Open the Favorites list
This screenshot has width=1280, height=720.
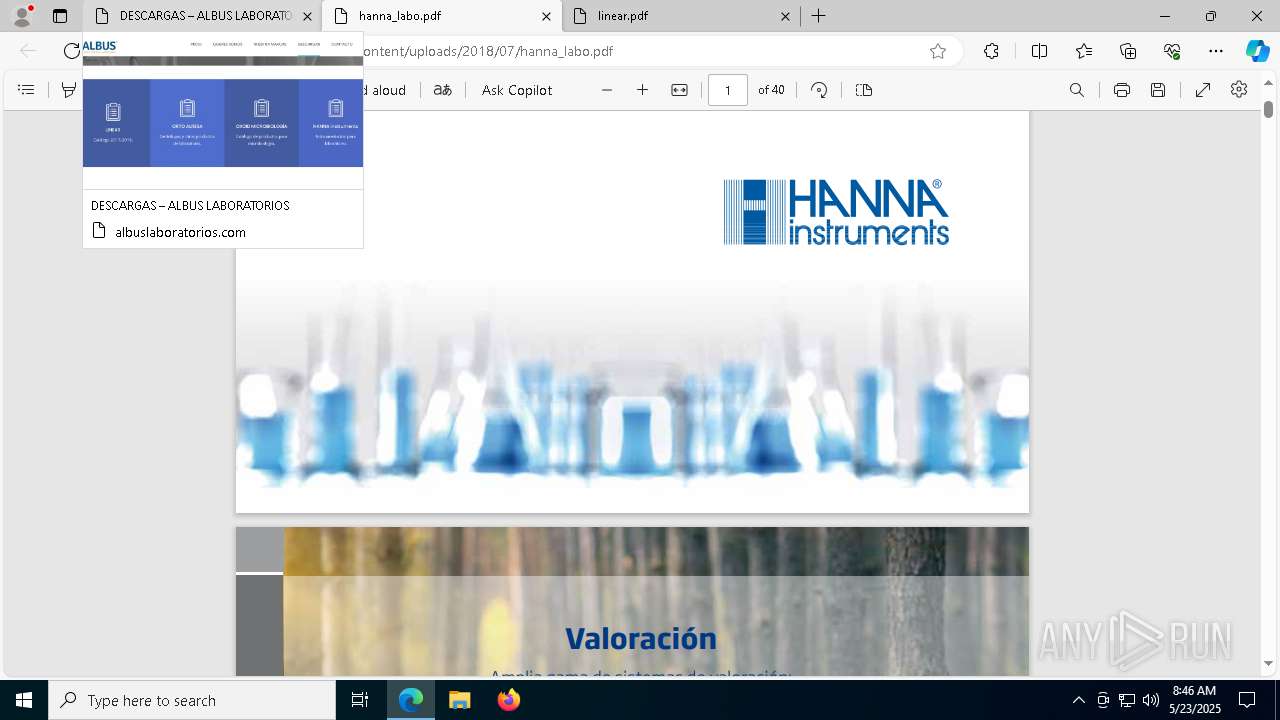(1084, 51)
